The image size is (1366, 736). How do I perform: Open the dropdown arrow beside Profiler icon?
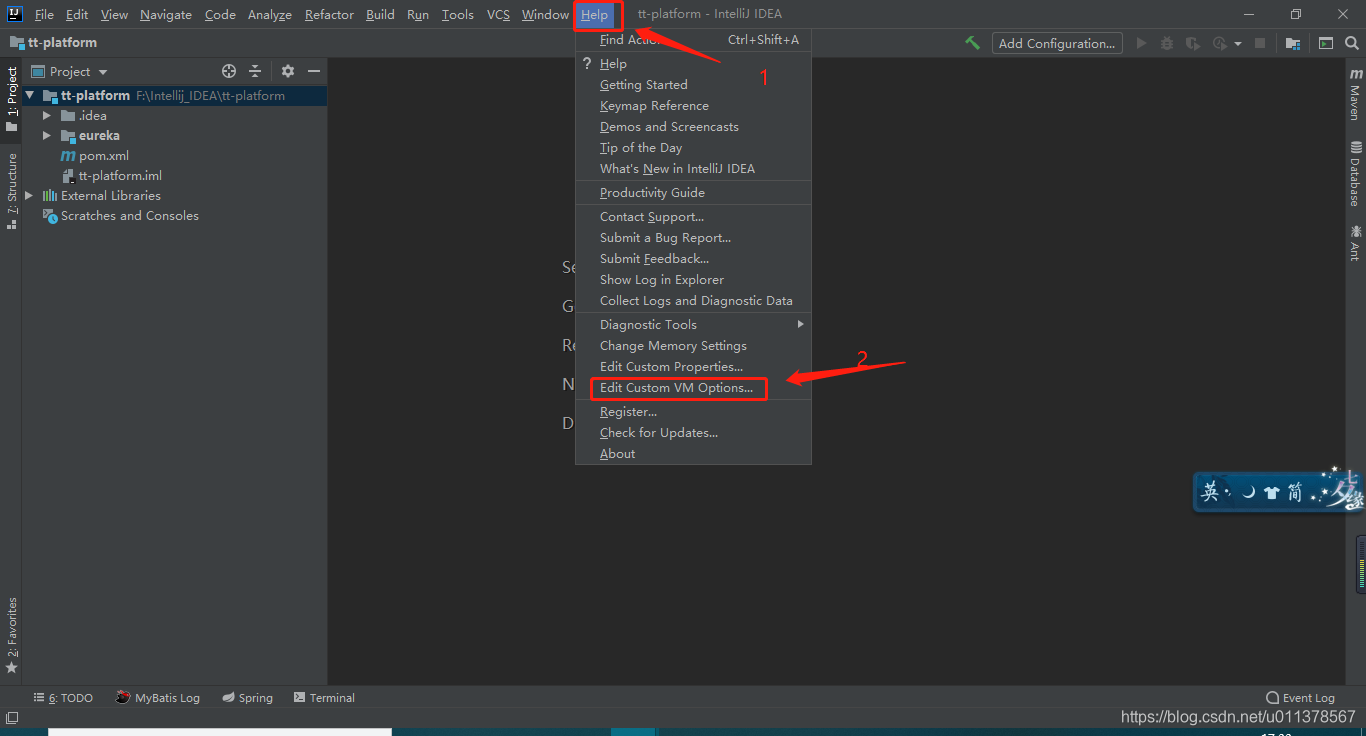[1238, 44]
